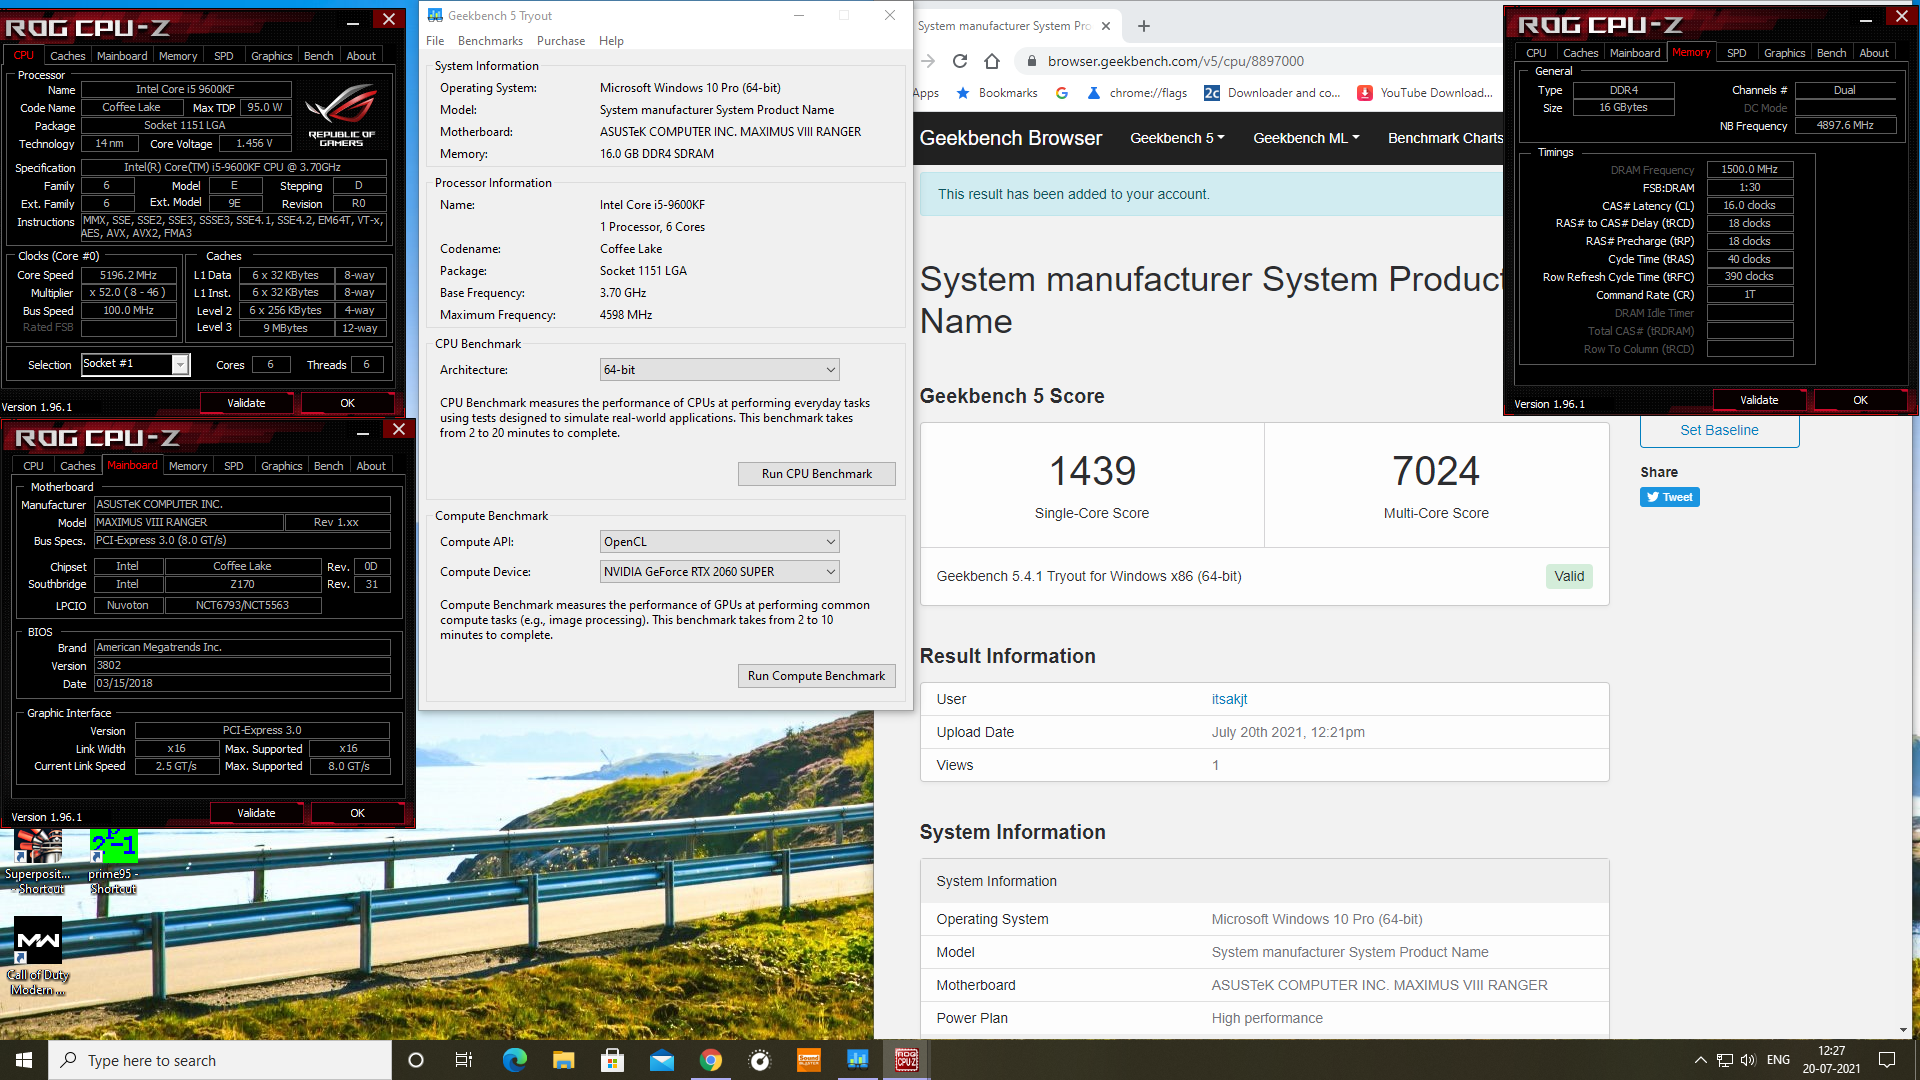The height and width of the screenshot is (1080, 1920).
Task: Open Windows Start menu
Action: (24, 1060)
